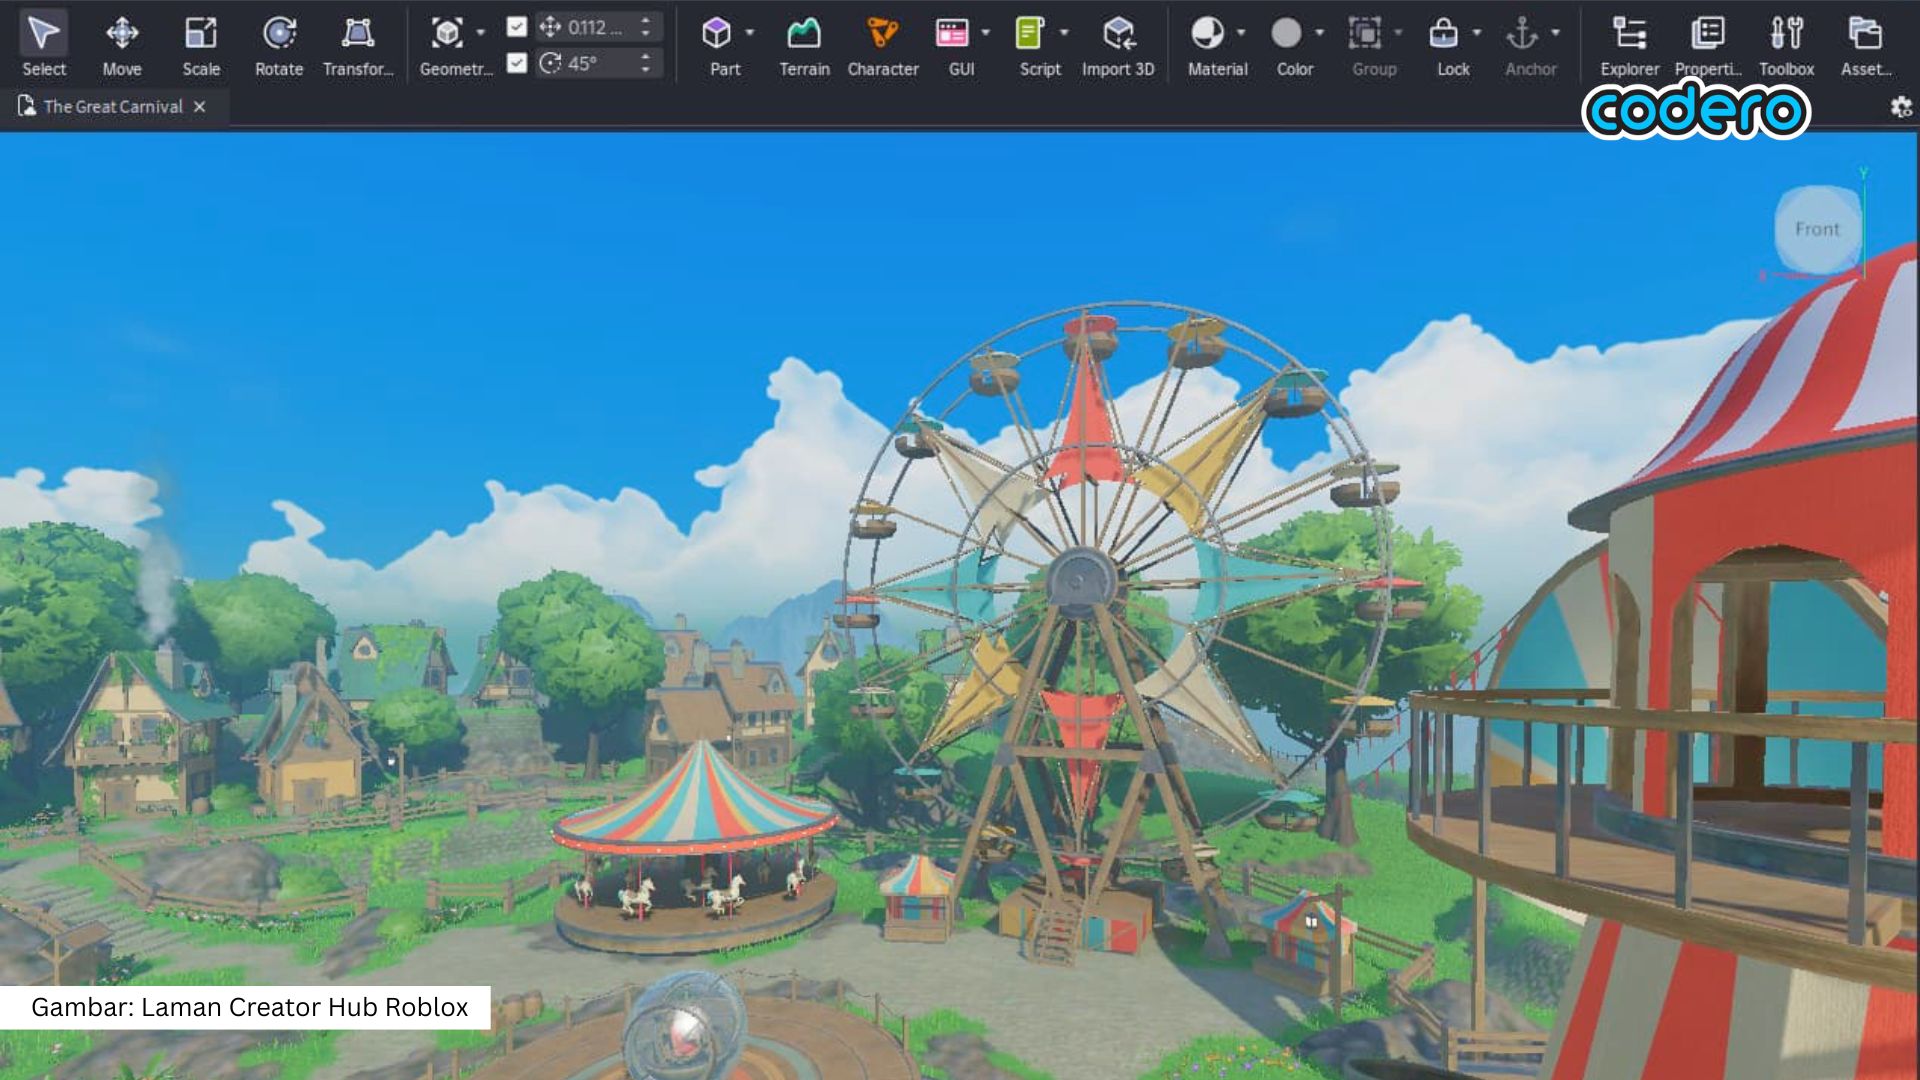Show the Properties panel
The height and width of the screenshot is (1080, 1920).
[1708, 44]
